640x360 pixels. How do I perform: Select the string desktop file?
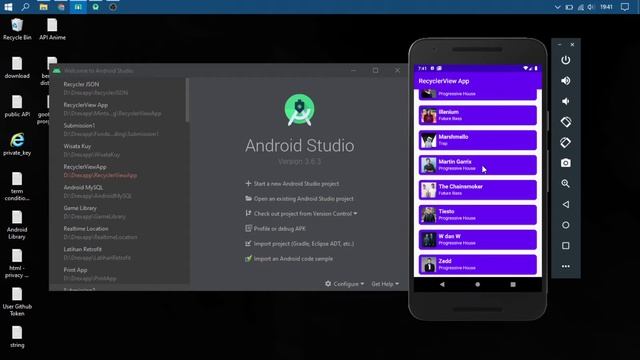[x=17, y=337]
